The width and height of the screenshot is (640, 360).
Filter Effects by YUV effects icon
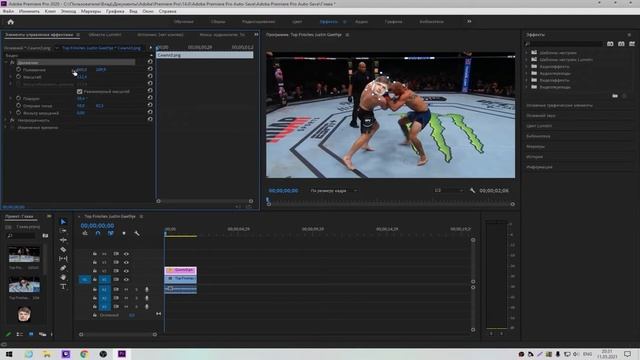(x=632, y=44)
